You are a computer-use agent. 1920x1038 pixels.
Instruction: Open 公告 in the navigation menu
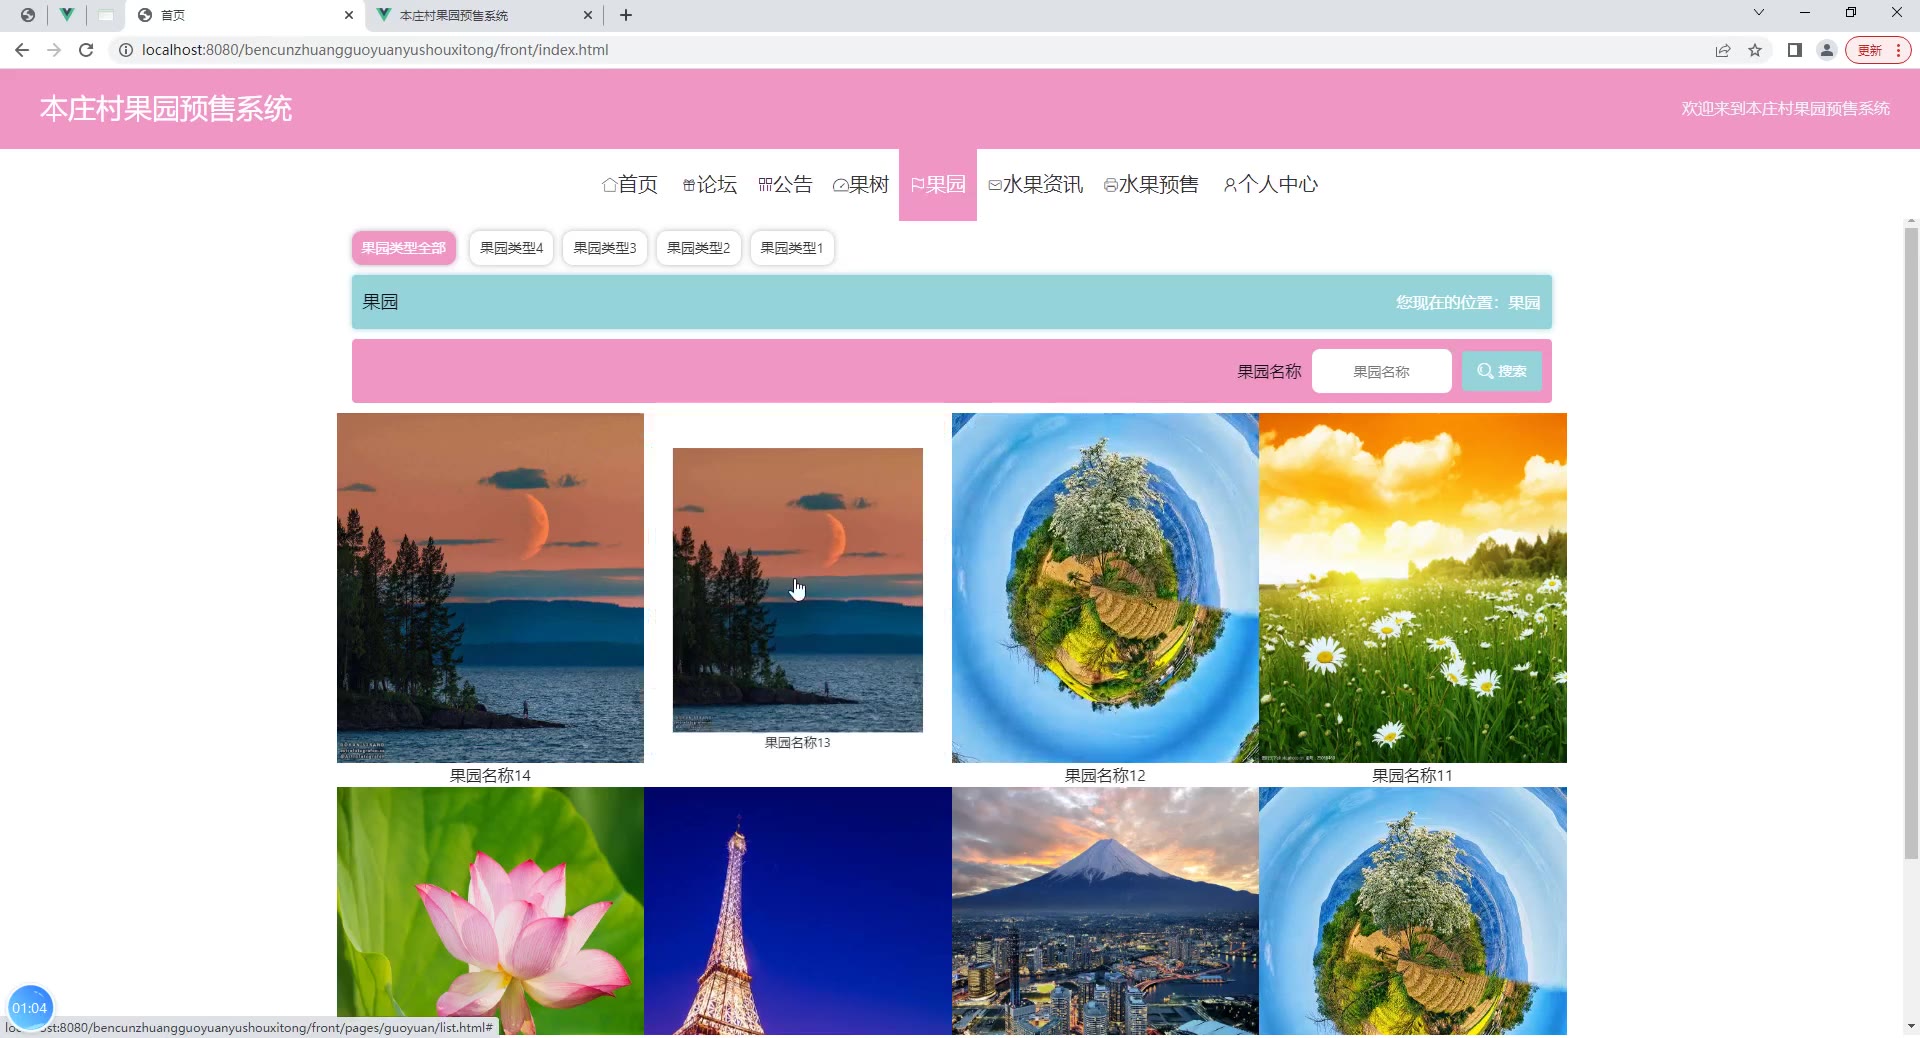tap(785, 184)
